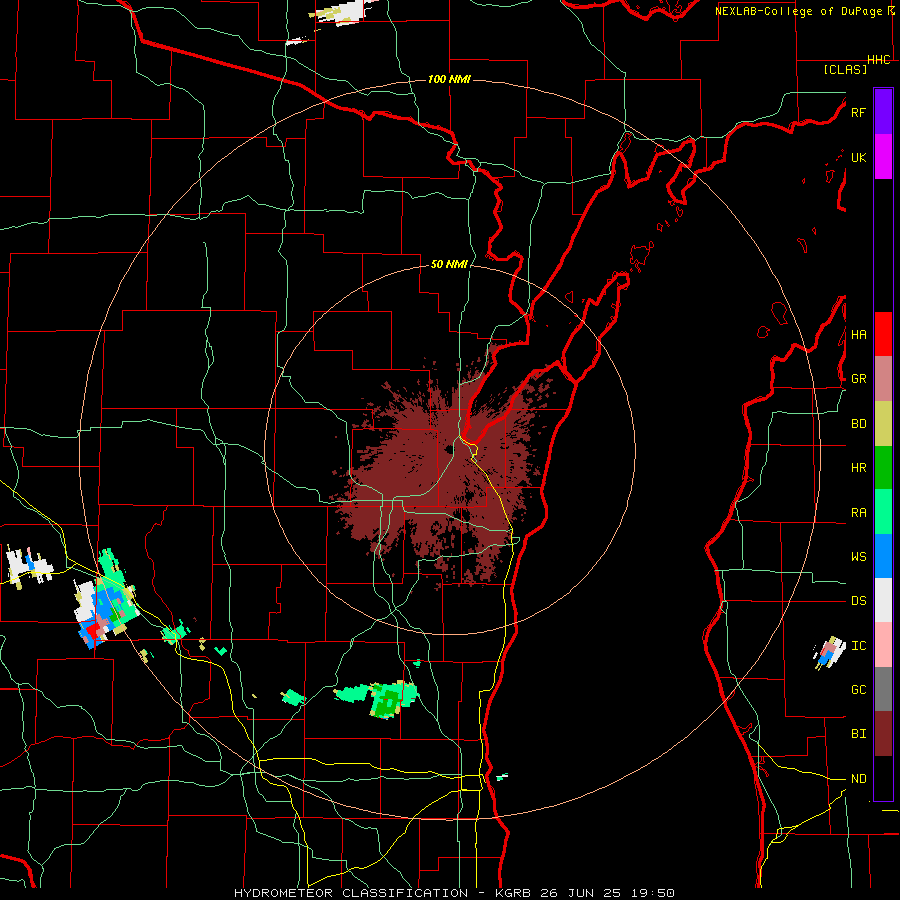900x900 pixels.
Task: Select the DS legend label
Action: 858,601
